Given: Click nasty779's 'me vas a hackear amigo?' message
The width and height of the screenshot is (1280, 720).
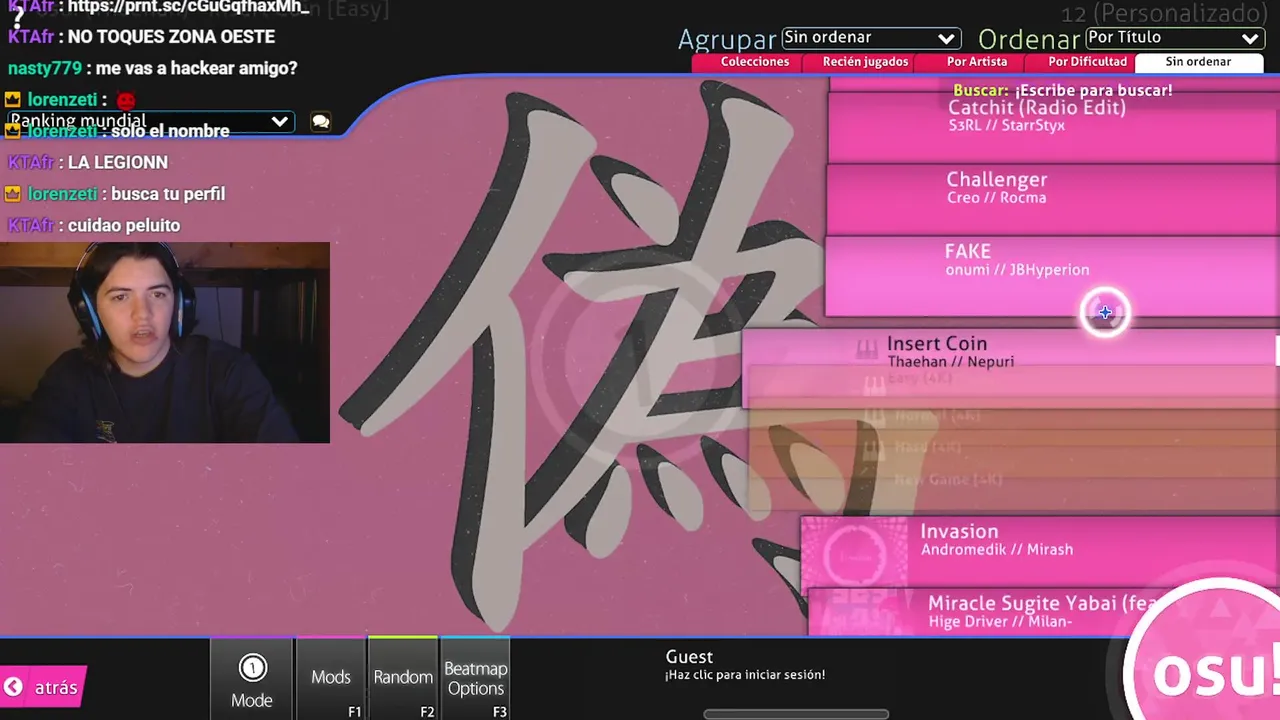Looking at the screenshot, I should point(197,69).
